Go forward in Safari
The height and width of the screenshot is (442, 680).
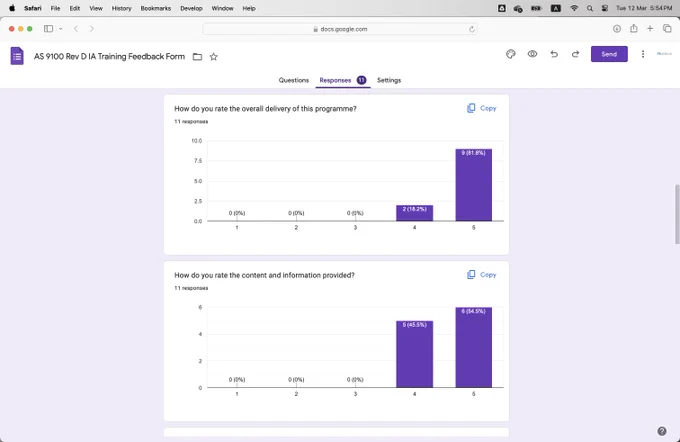pyautogui.click(x=92, y=29)
